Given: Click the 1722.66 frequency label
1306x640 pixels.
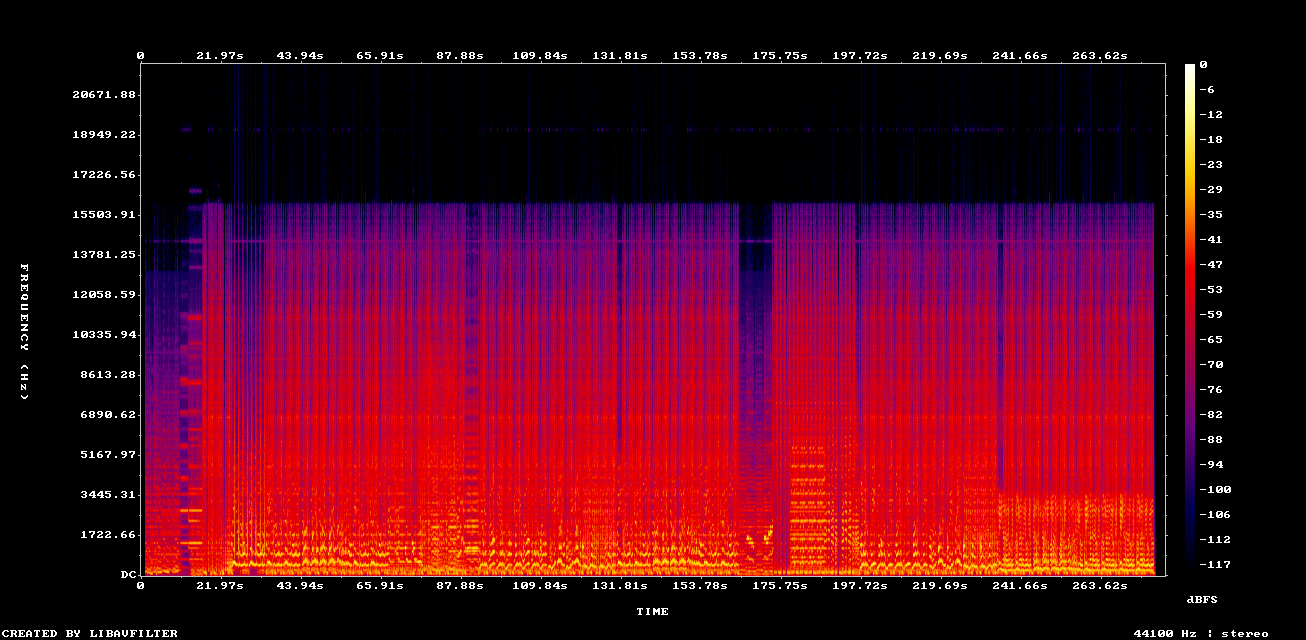Looking at the screenshot, I should click(107, 534).
